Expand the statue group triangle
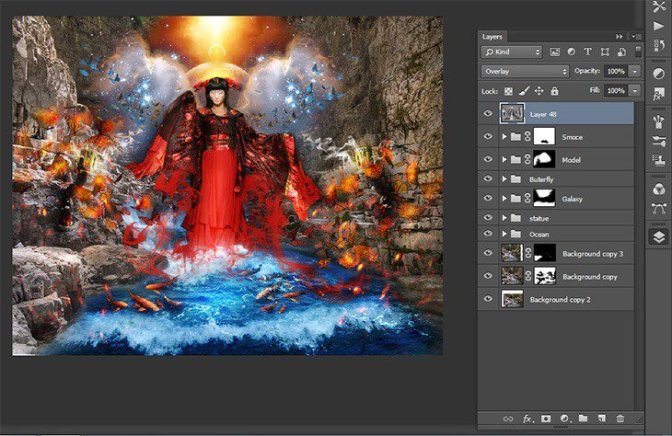672x436 pixels. (x=504, y=218)
